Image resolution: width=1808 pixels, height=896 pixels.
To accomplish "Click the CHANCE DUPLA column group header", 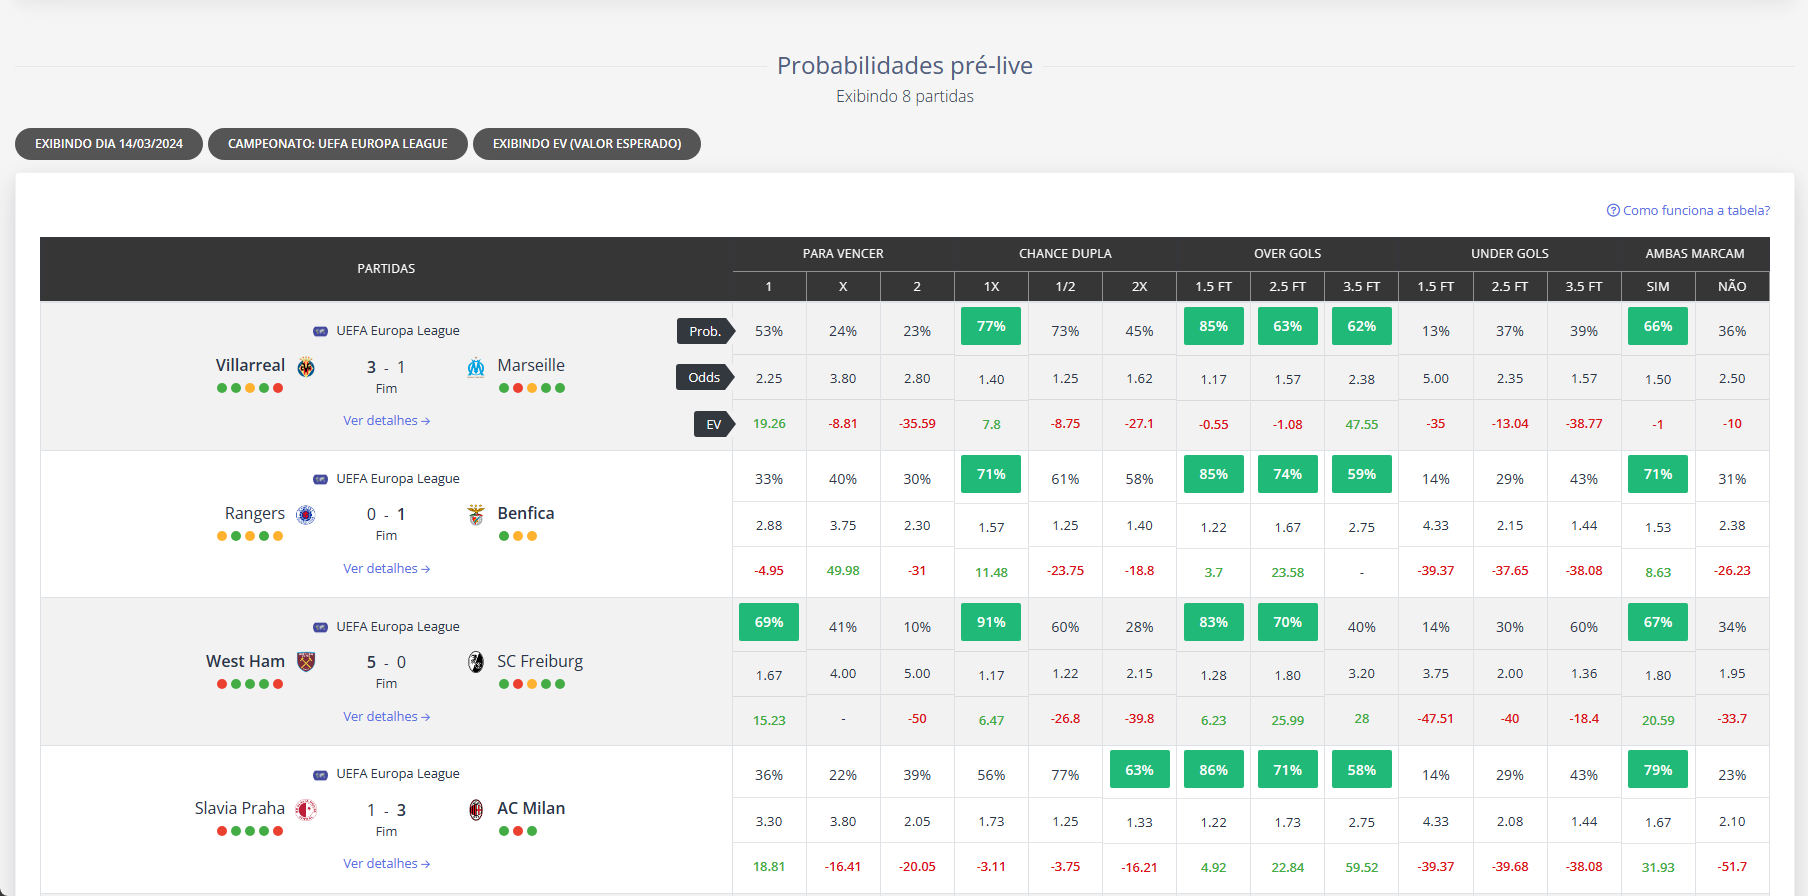I will pyautogui.click(x=1065, y=254).
